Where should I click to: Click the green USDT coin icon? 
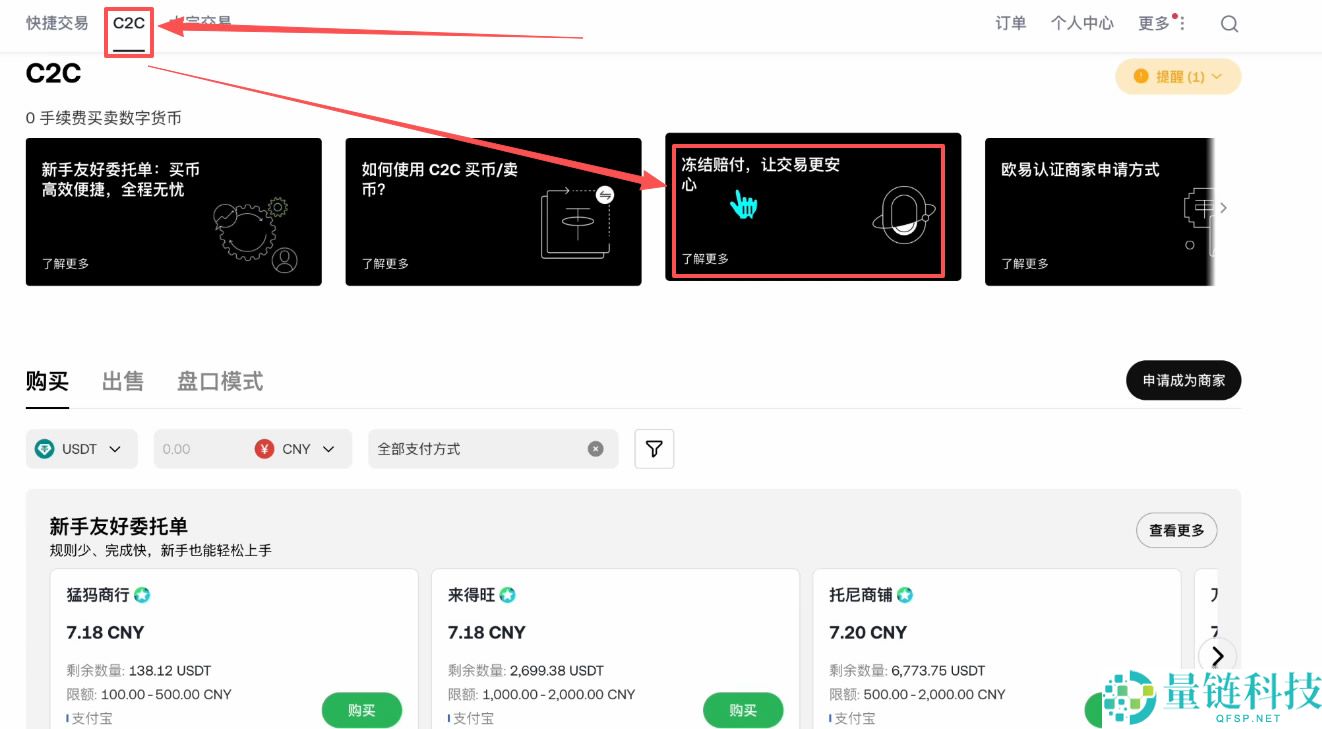(x=43, y=449)
